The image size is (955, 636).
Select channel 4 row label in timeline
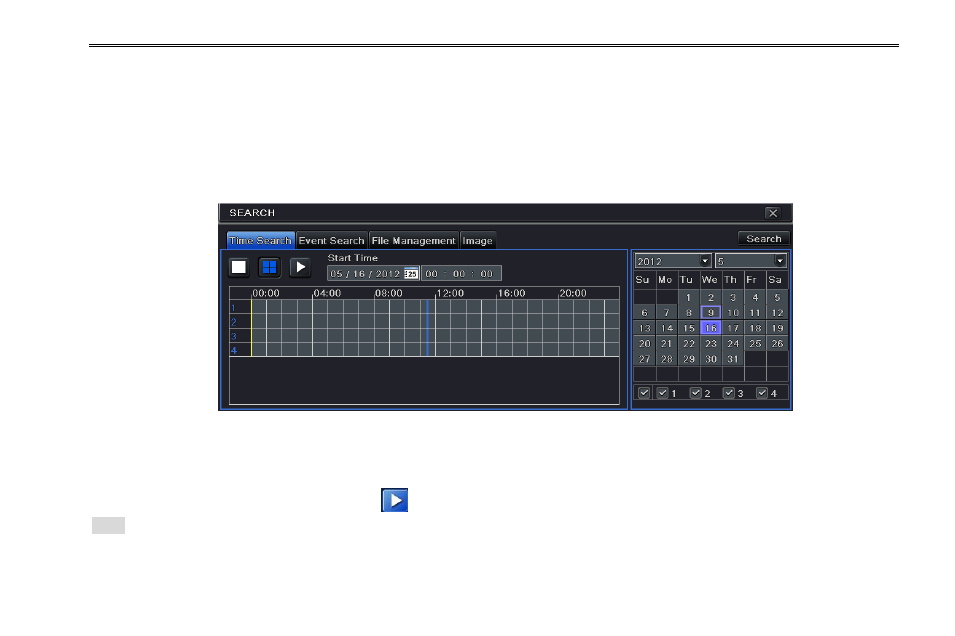tap(233, 350)
